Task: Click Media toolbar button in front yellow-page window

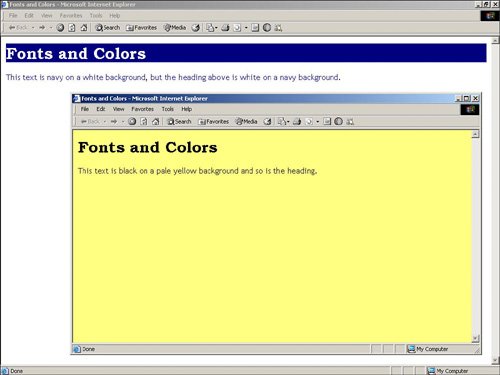Action: click(x=246, y=122)
